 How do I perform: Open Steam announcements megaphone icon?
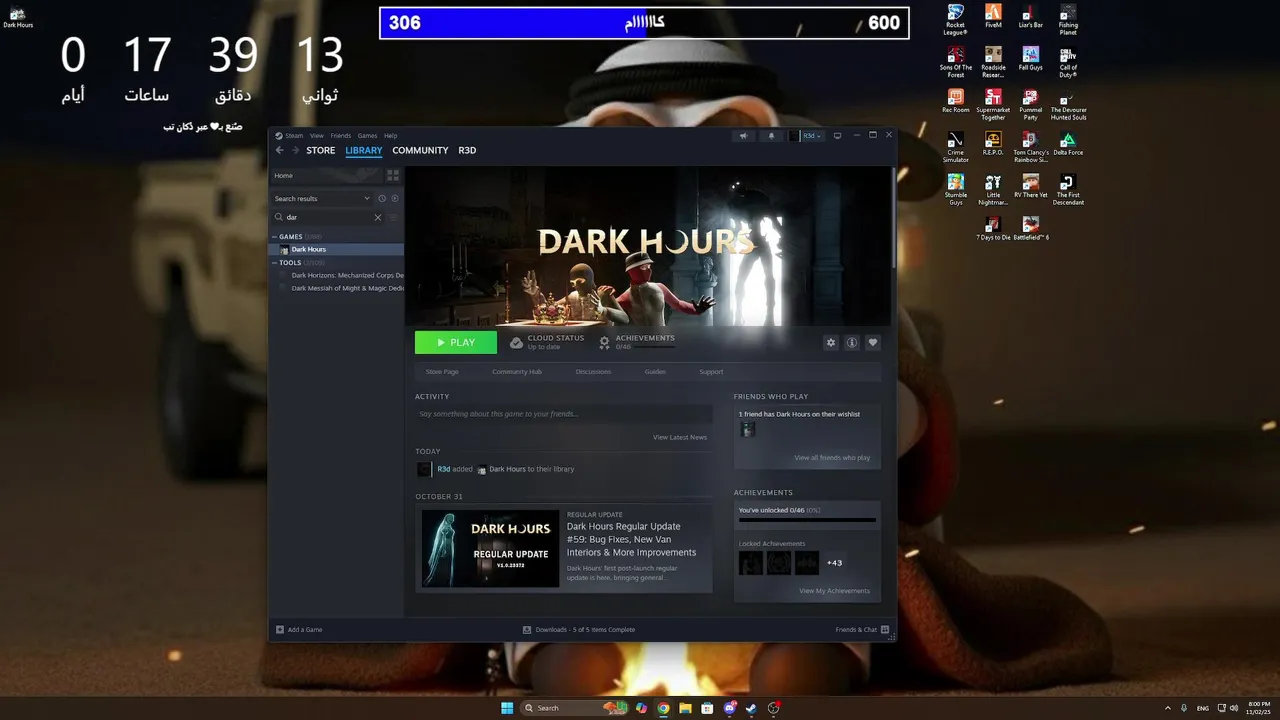(x=743, y=136)
